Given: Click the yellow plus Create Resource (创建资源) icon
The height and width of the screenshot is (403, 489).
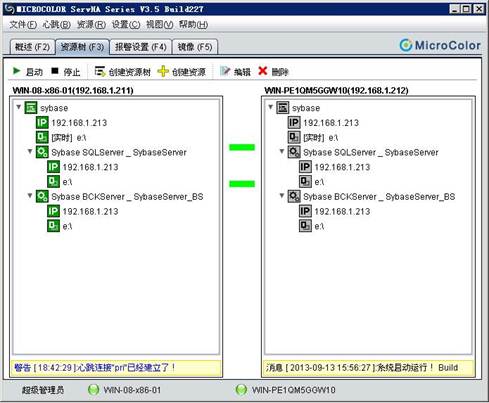Looking at the screenshot, I should (x=163, y=71).
